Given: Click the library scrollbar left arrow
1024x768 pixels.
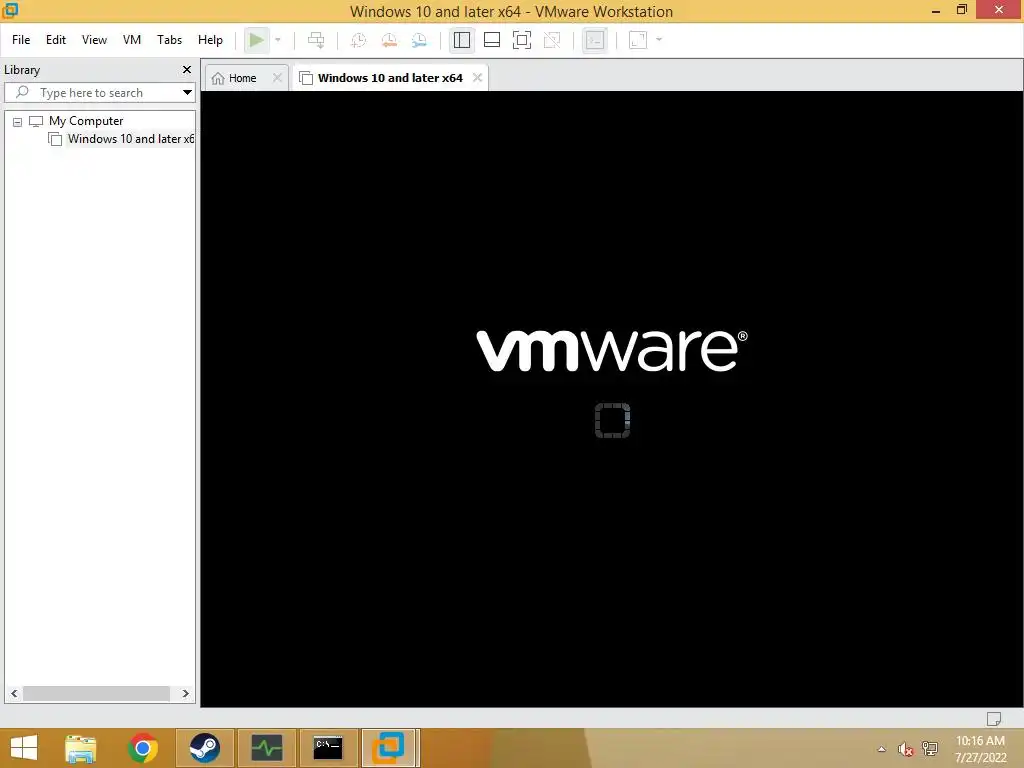Looking at the screenshot, I should point(14,694).
